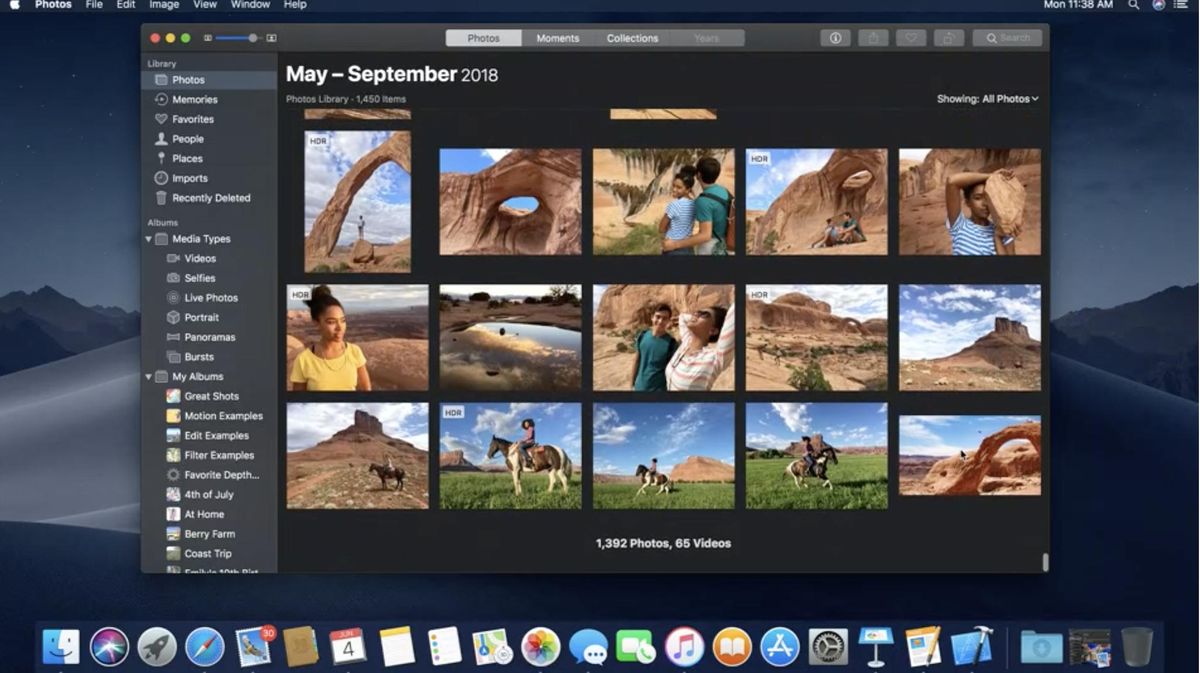
Task: Click the Rotate button in the toolbar
Action: coord(947,37)
